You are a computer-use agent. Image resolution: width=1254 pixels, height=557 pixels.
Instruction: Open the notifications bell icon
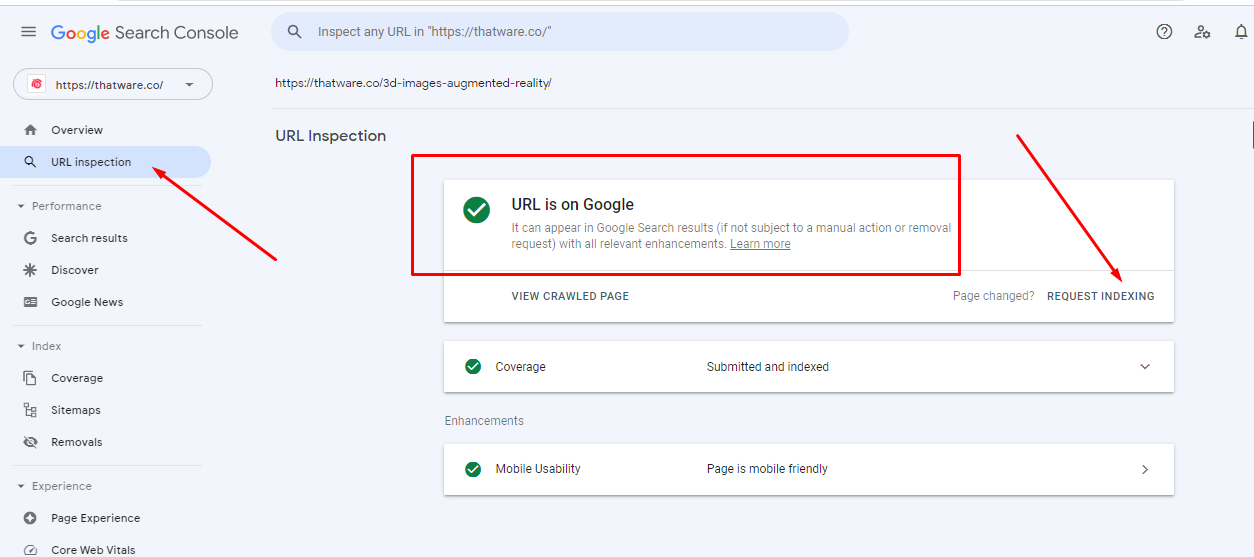(x=1241, y=32)
